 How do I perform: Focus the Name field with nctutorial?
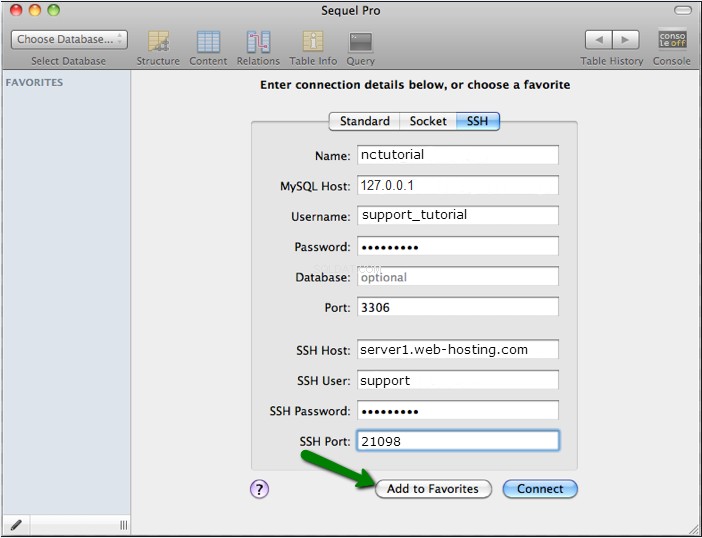coord(458,155)
